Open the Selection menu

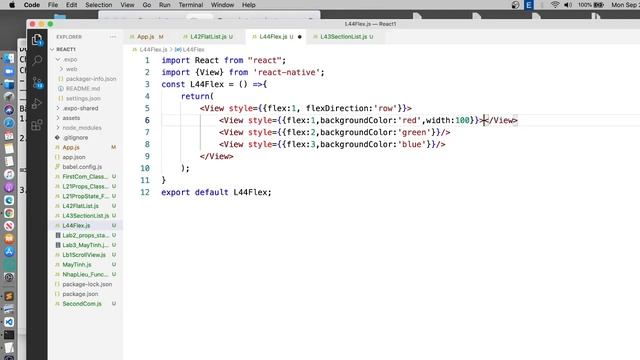click(x=98, y=5)
